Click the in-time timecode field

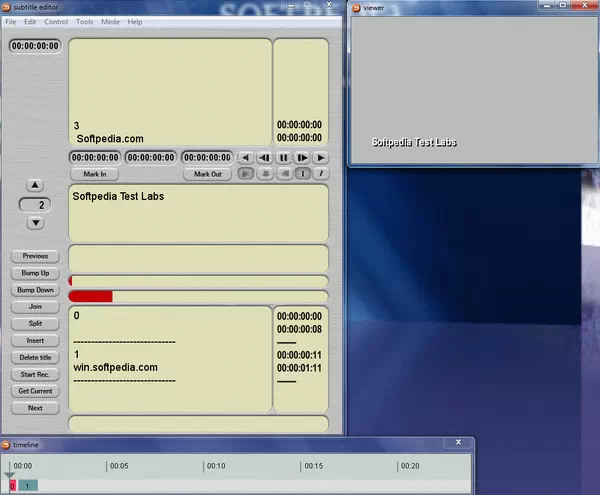[95, 158]
